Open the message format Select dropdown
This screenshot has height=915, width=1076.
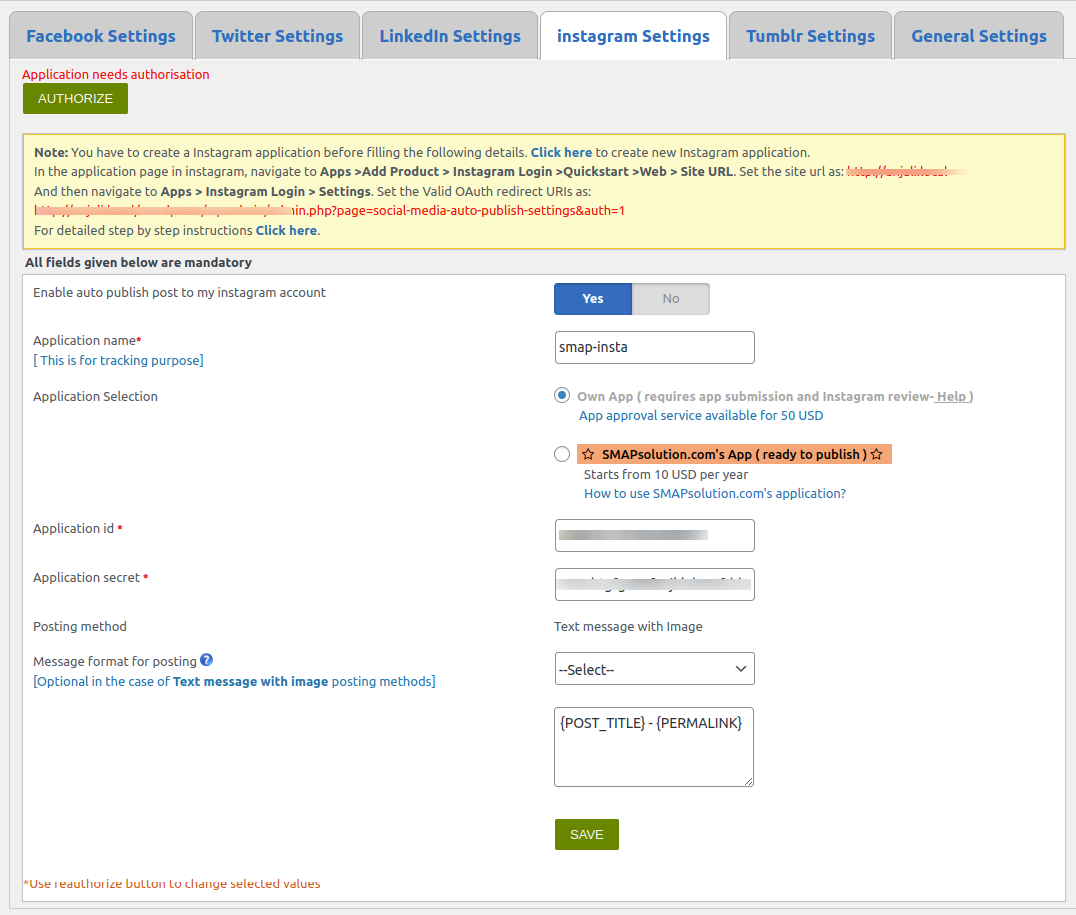654,668
